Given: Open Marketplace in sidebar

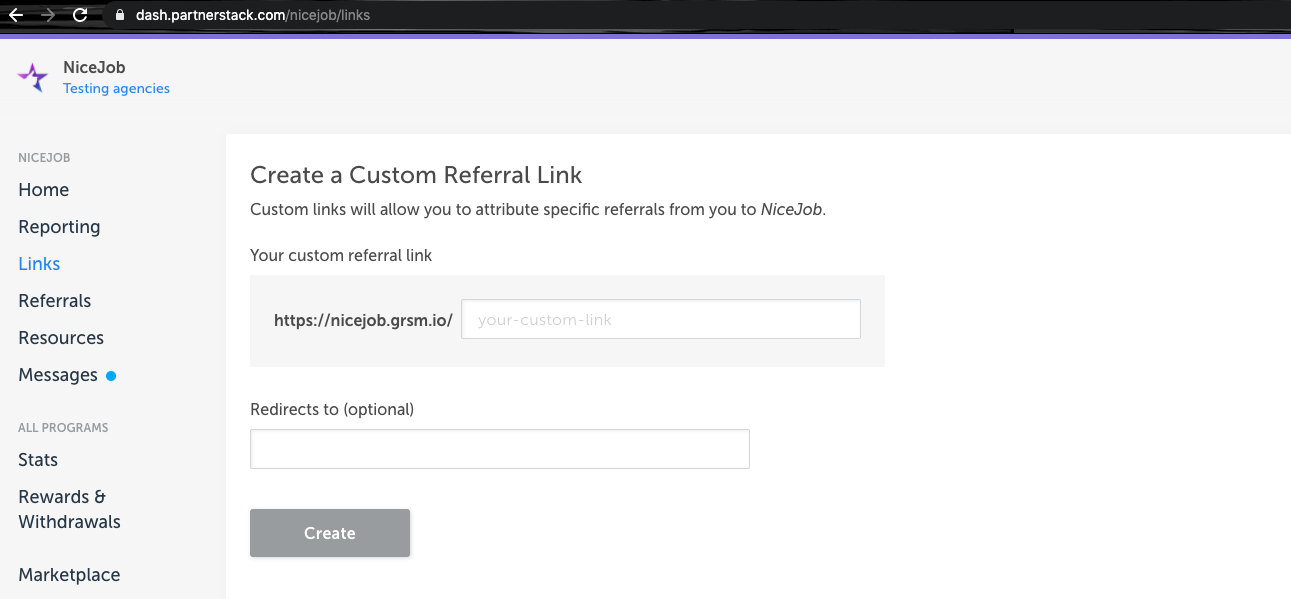Looking at the screenshot, I should click(69, 575).
